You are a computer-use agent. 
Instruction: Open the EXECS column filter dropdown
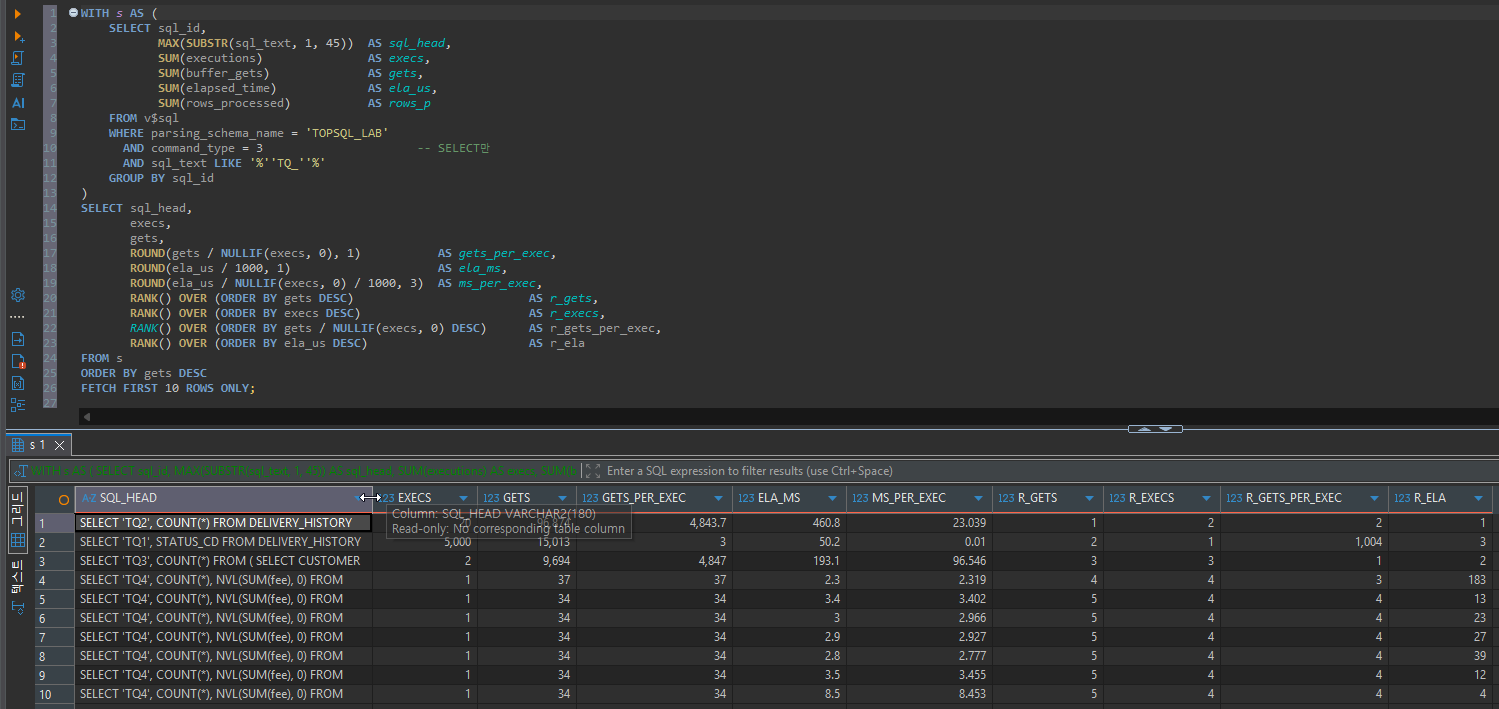click(x=463, y=498)
